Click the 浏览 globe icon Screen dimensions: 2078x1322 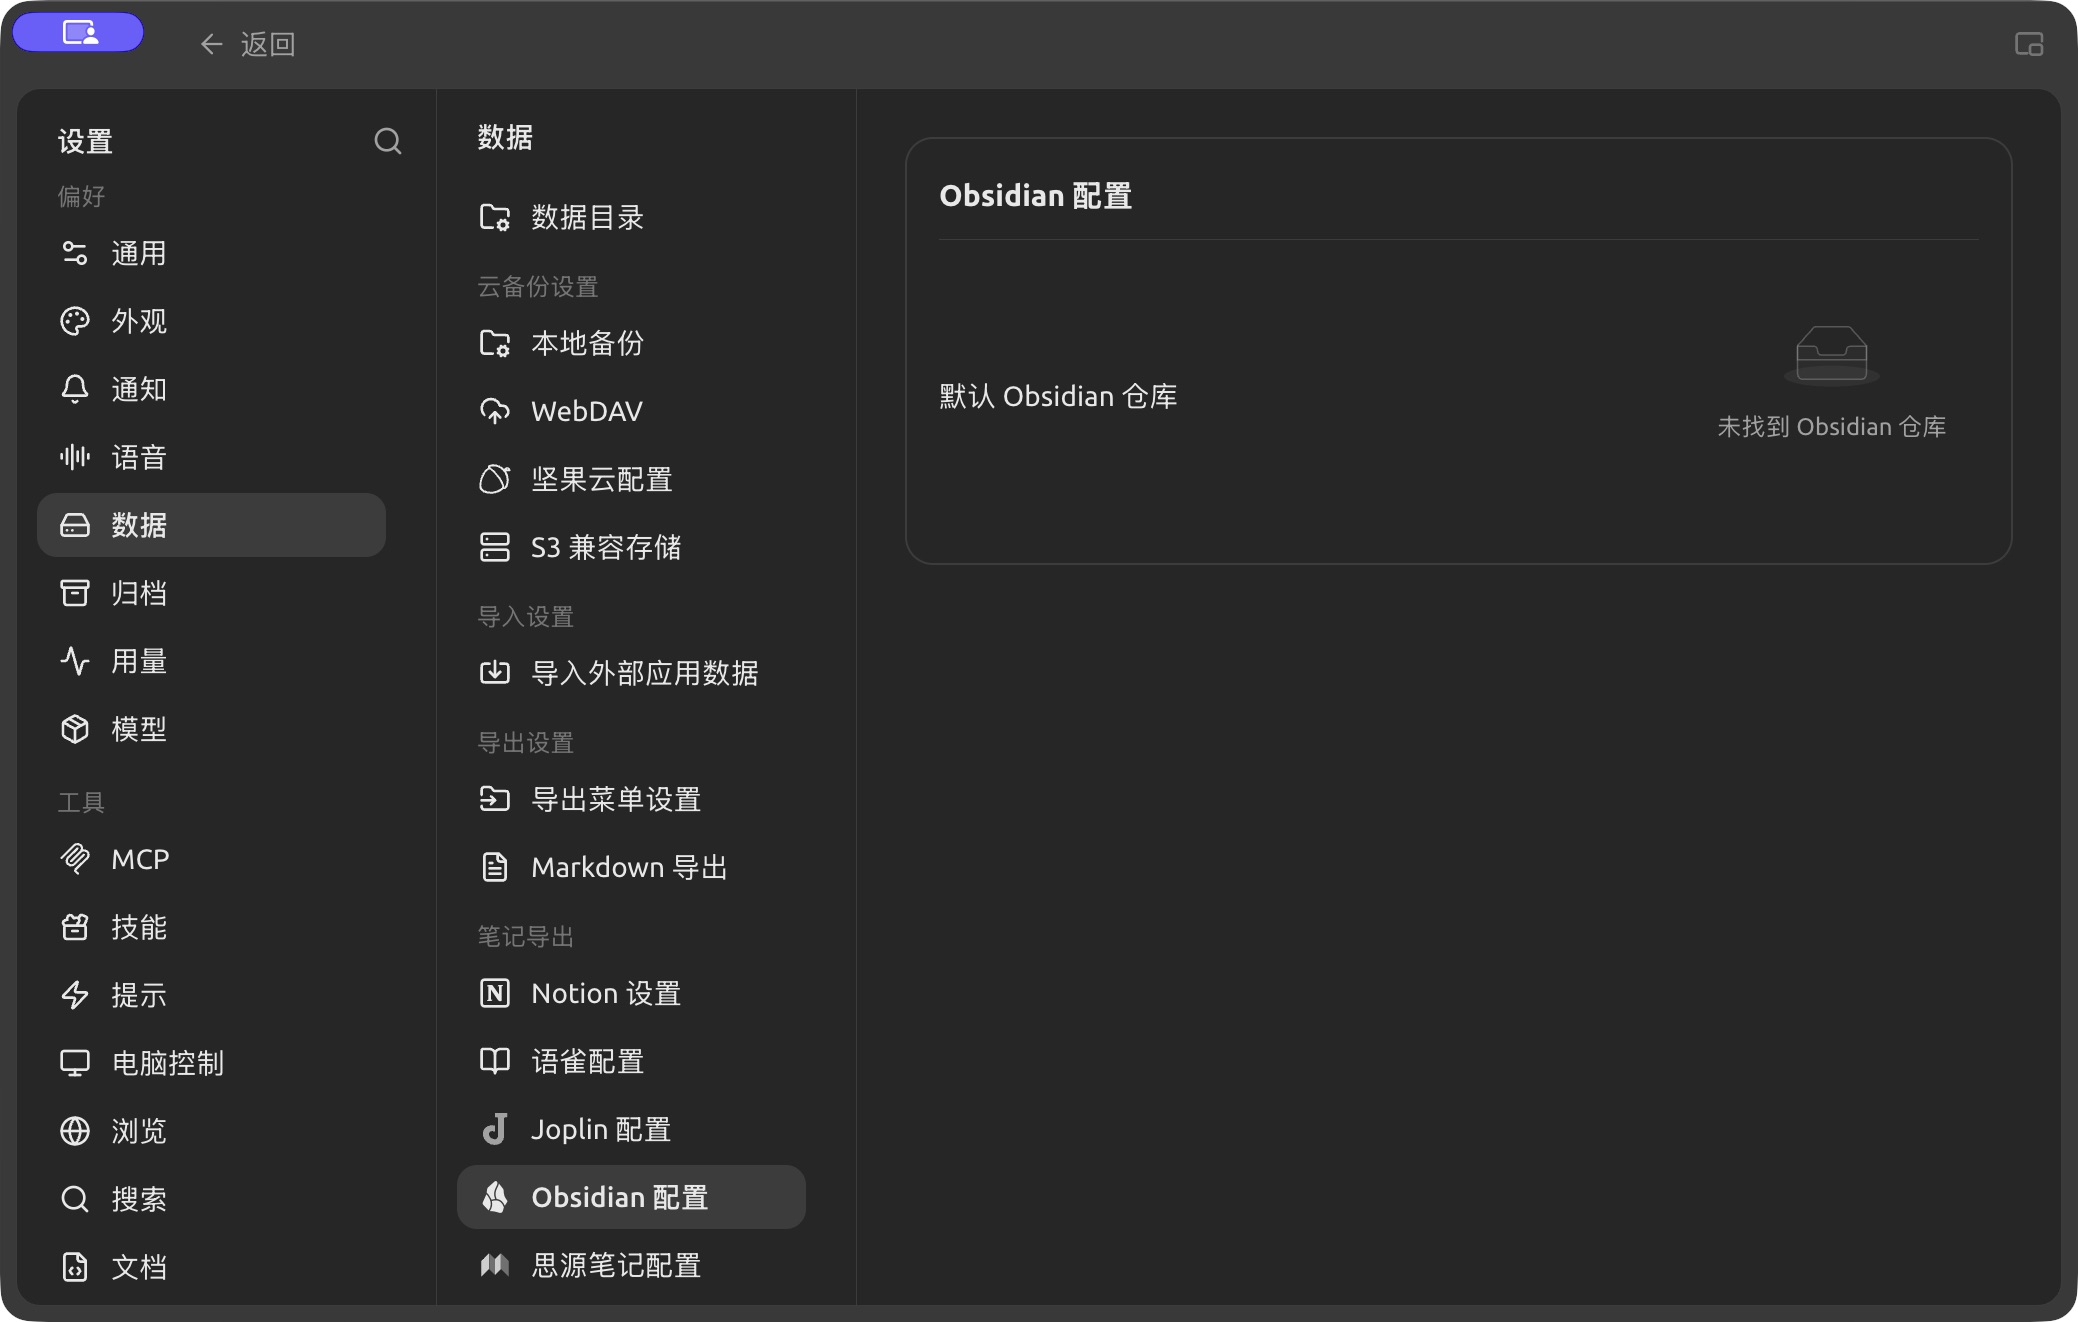pyautogui.click(x=75, y=1131)
